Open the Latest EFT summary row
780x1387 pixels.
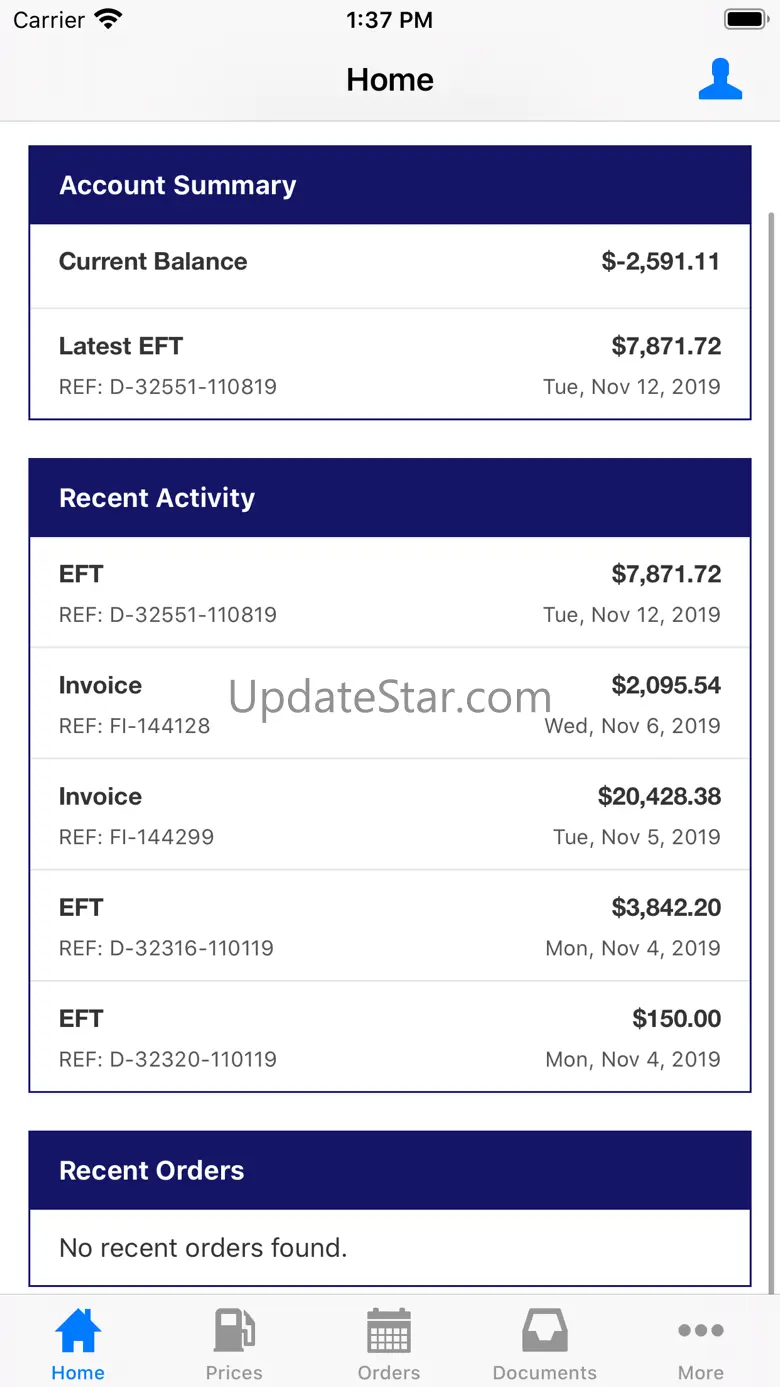(390, 365)
